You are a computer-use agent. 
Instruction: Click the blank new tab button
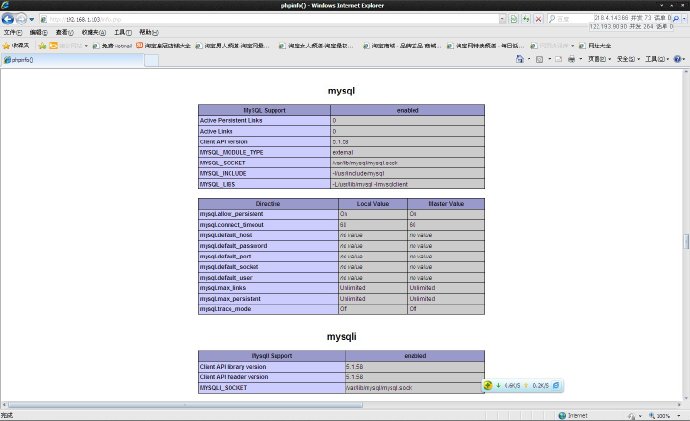(x=151, y=60)
